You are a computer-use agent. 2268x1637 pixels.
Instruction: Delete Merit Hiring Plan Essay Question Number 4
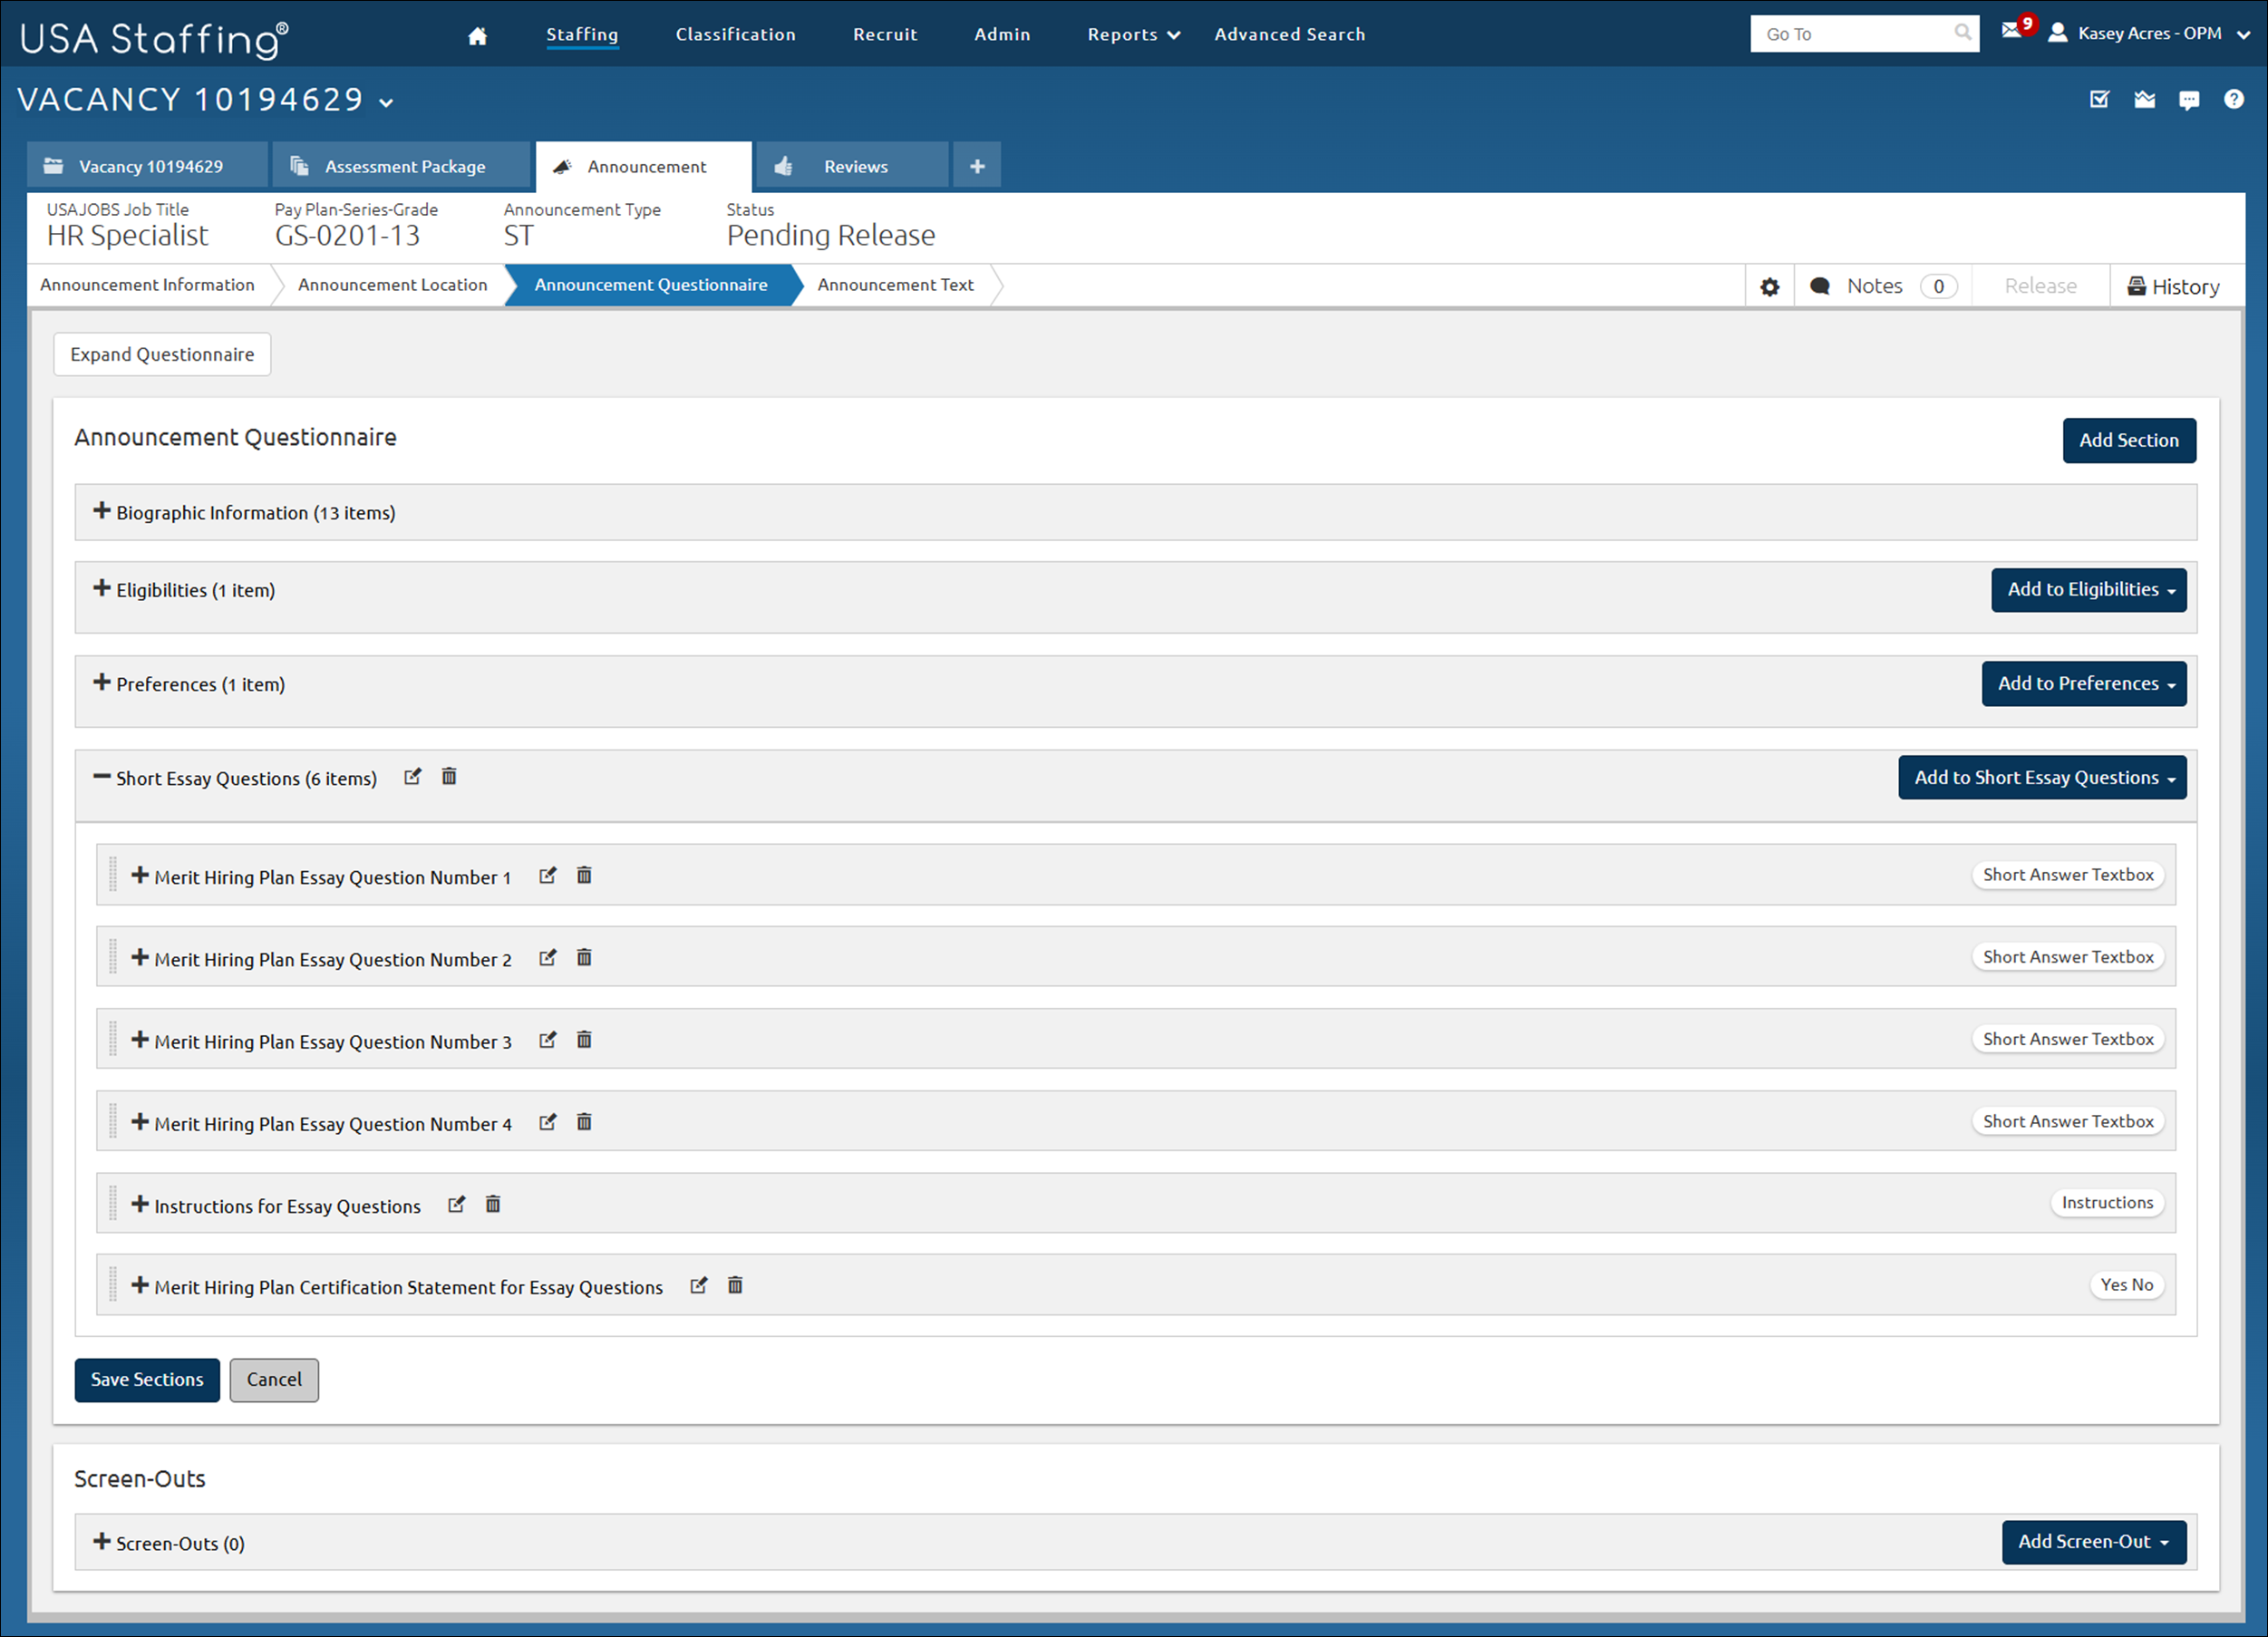[x=584, y=1121]
